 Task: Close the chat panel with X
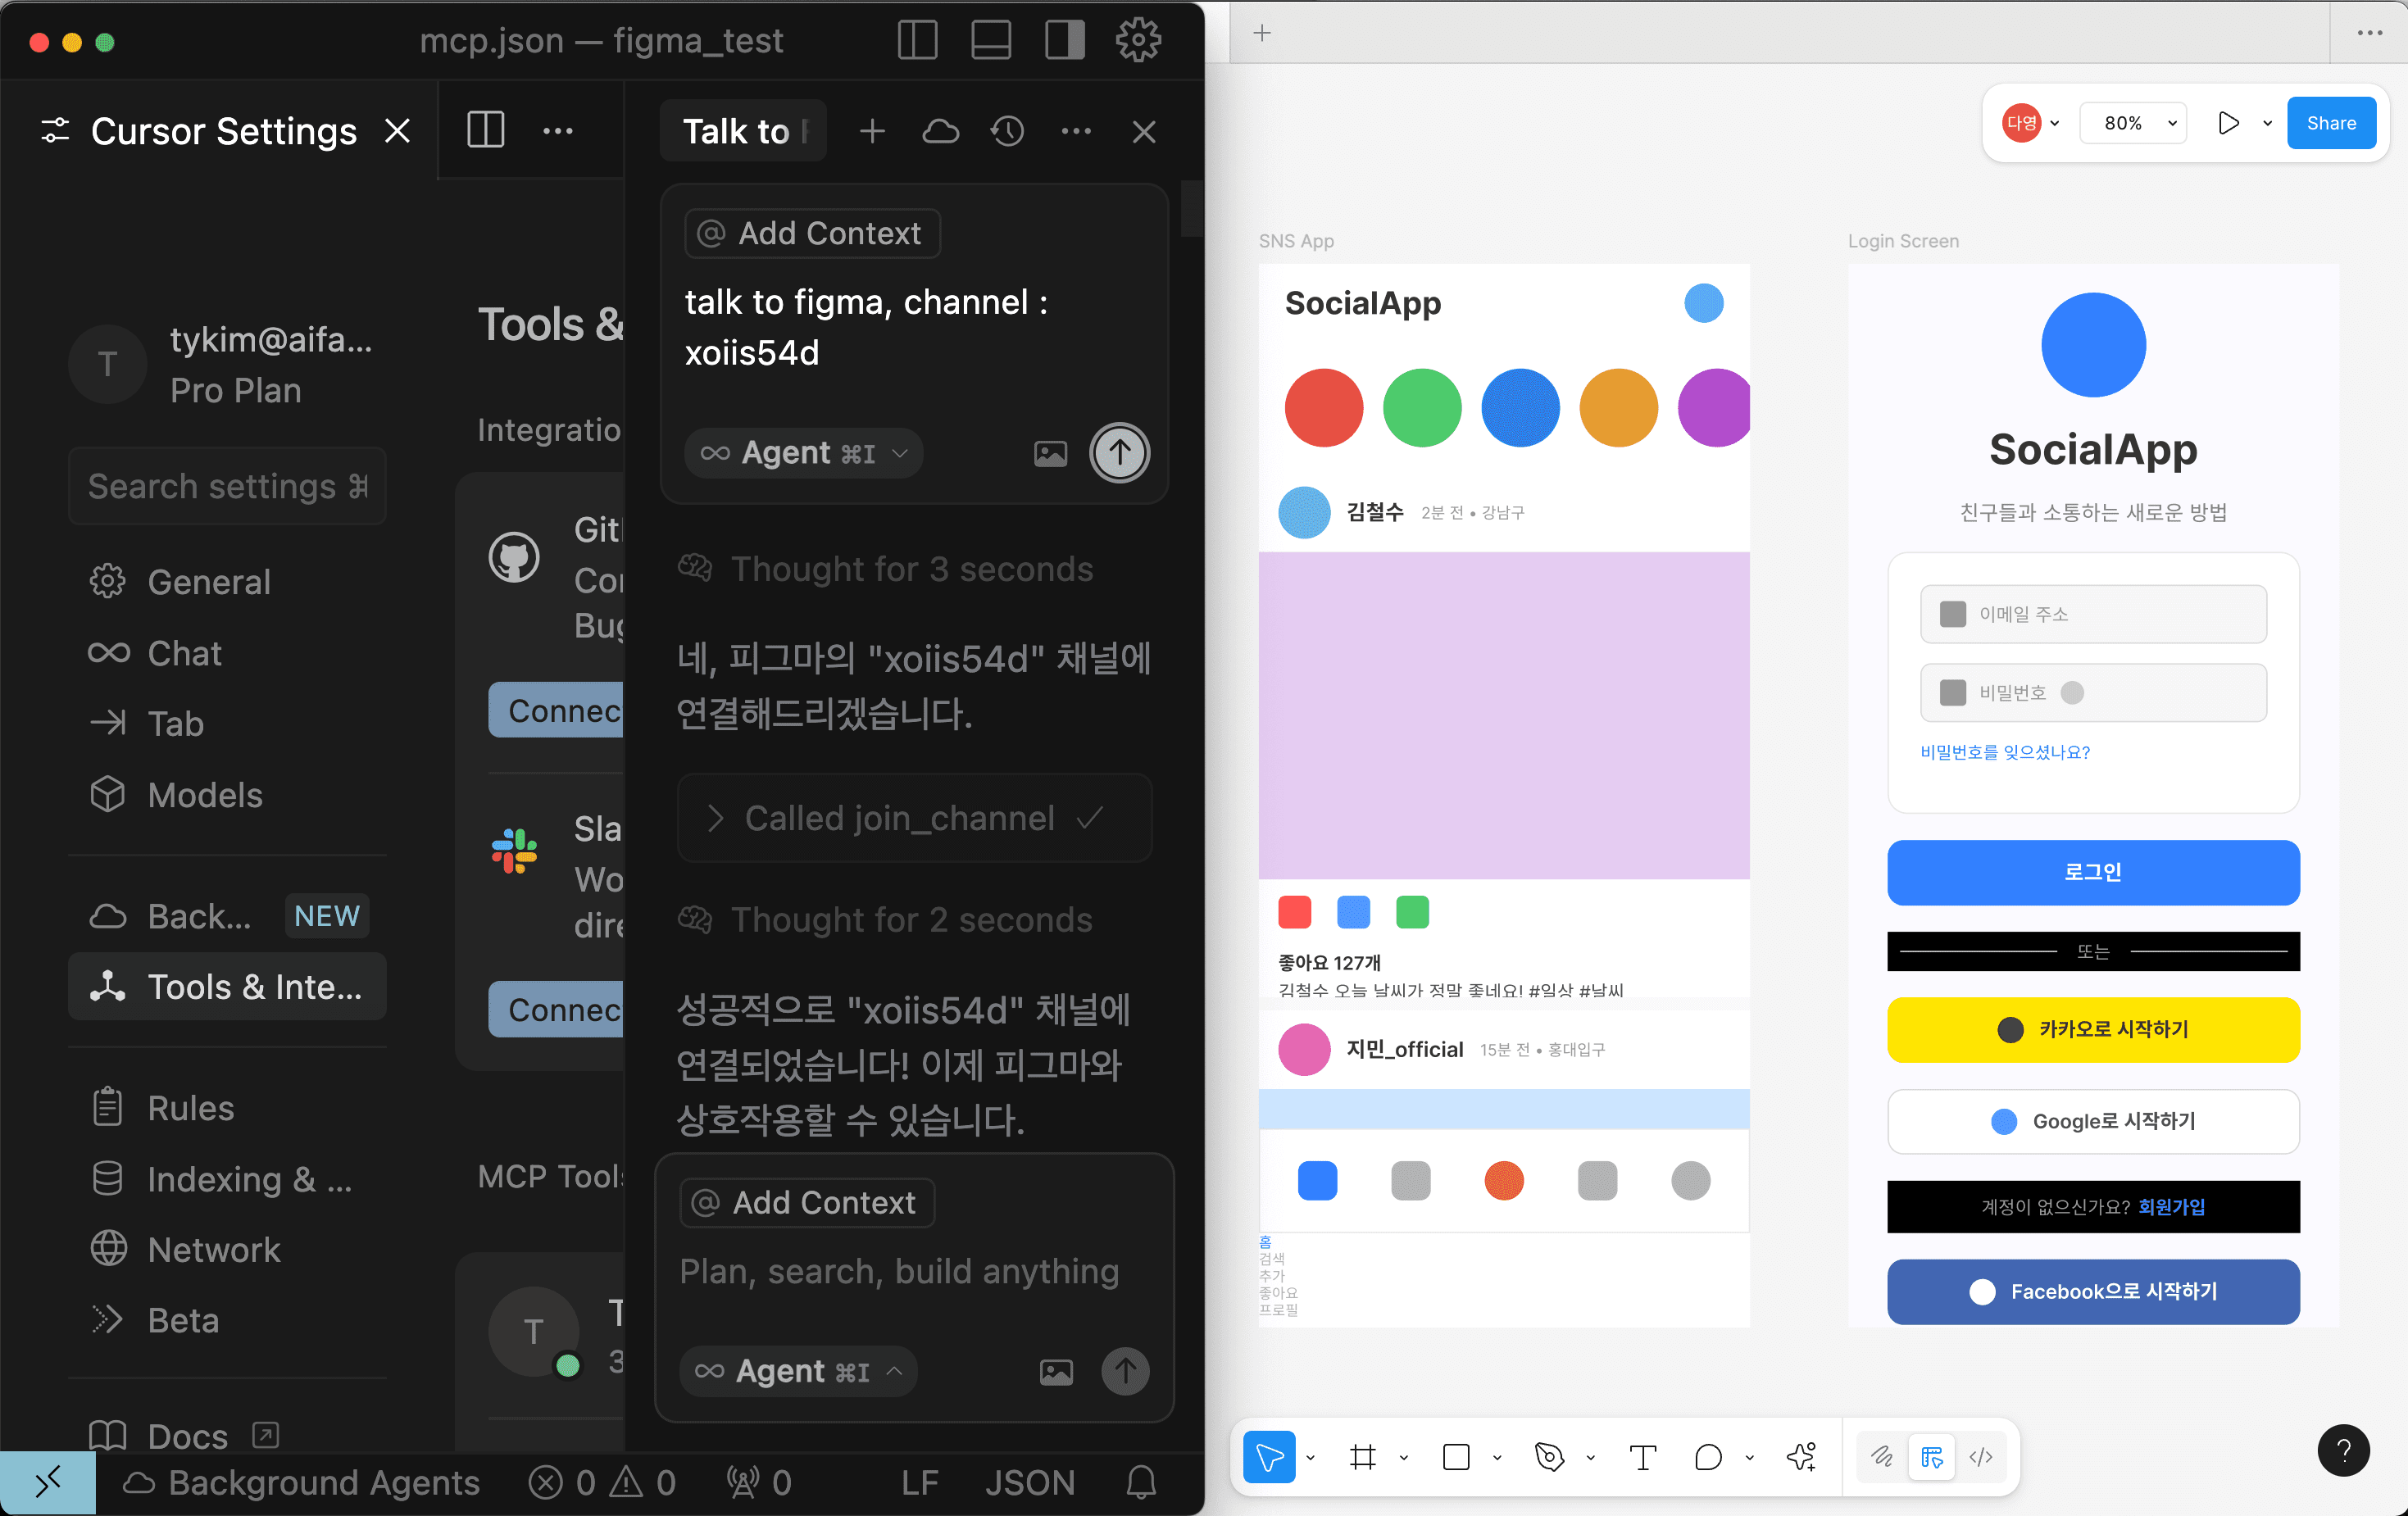pos(1144,131)
